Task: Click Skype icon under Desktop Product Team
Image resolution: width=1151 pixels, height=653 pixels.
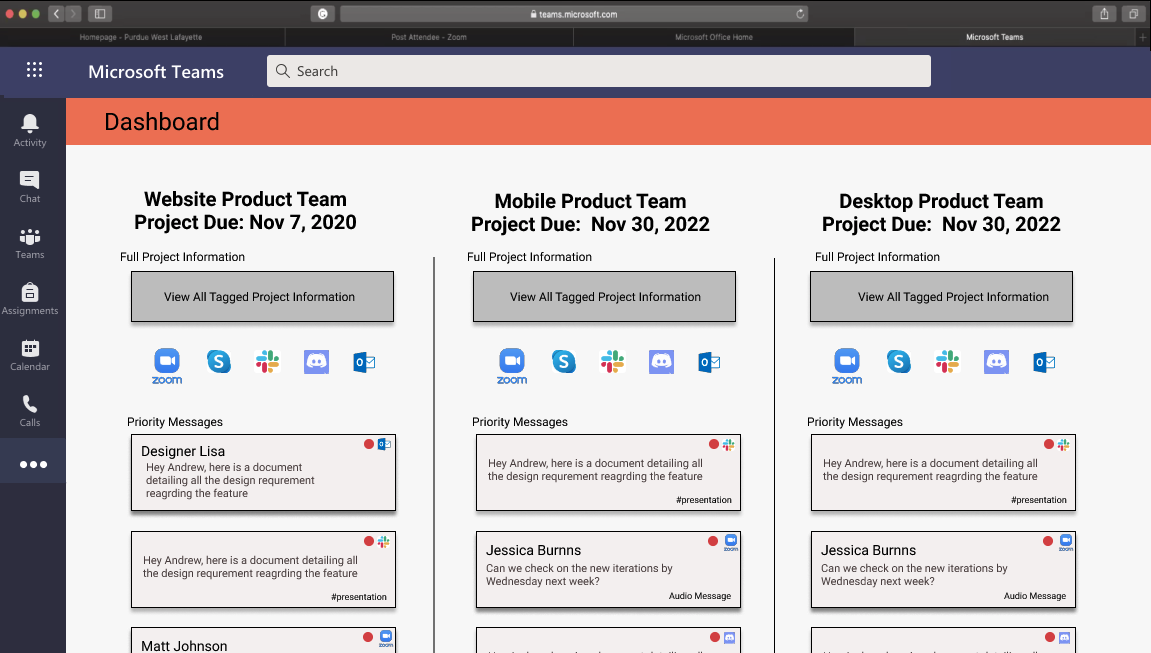Action: (x=898, y=362)
